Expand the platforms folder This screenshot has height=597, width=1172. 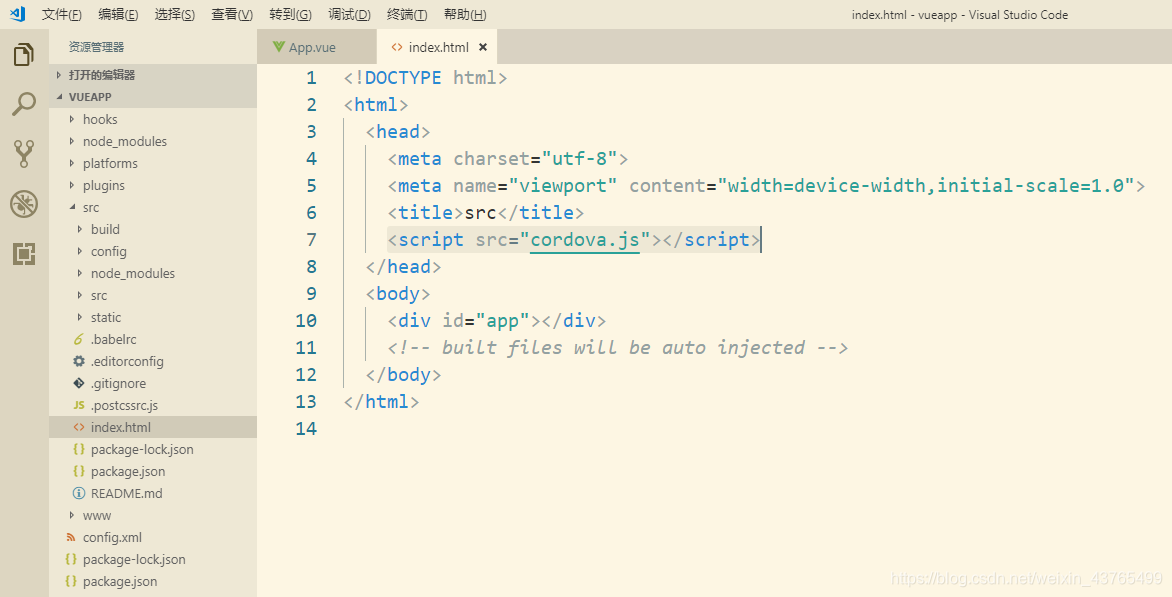tap(152, 163)
